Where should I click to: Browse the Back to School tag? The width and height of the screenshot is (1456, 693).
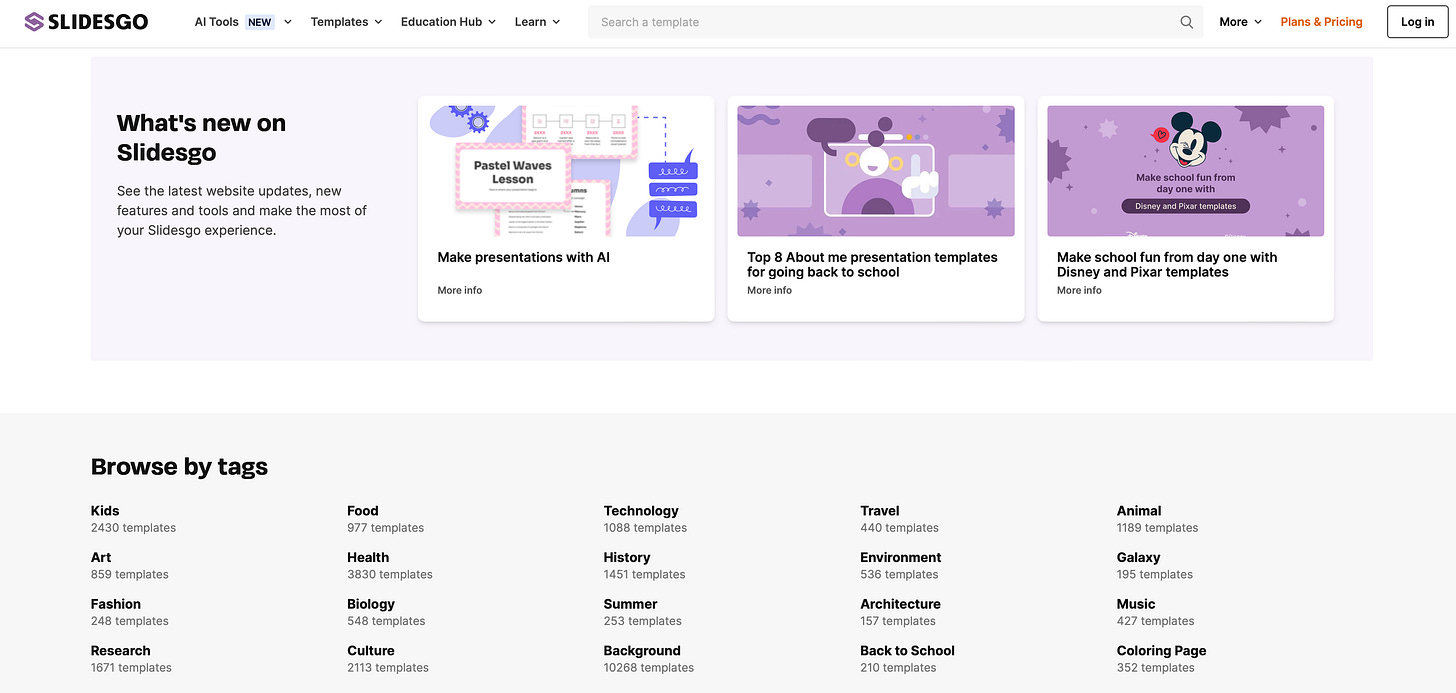[x=908, y=651]
